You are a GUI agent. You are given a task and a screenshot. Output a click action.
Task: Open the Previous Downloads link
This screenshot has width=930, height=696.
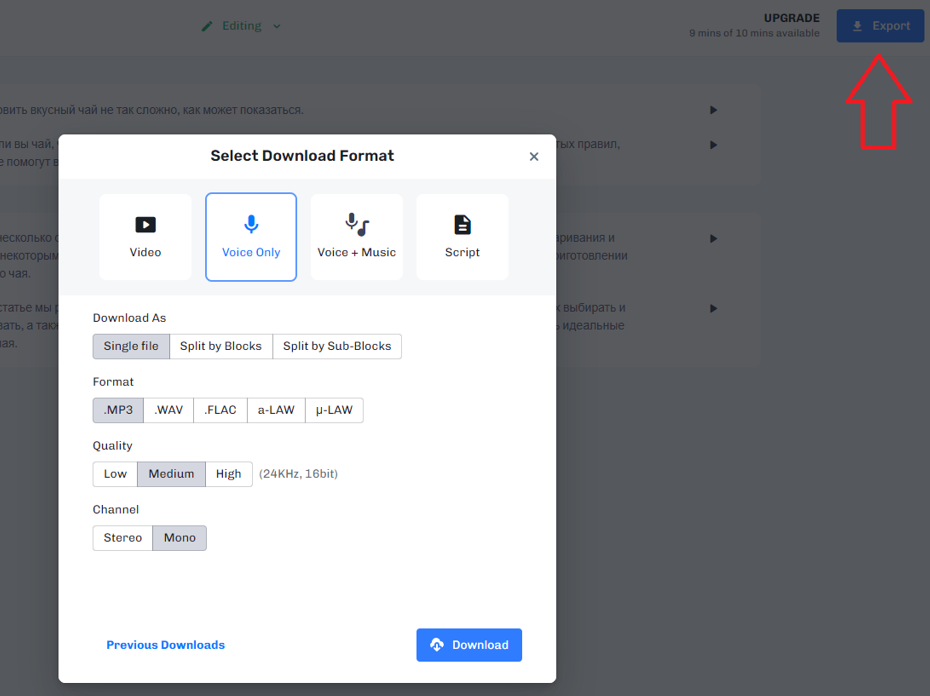point(165,645)
